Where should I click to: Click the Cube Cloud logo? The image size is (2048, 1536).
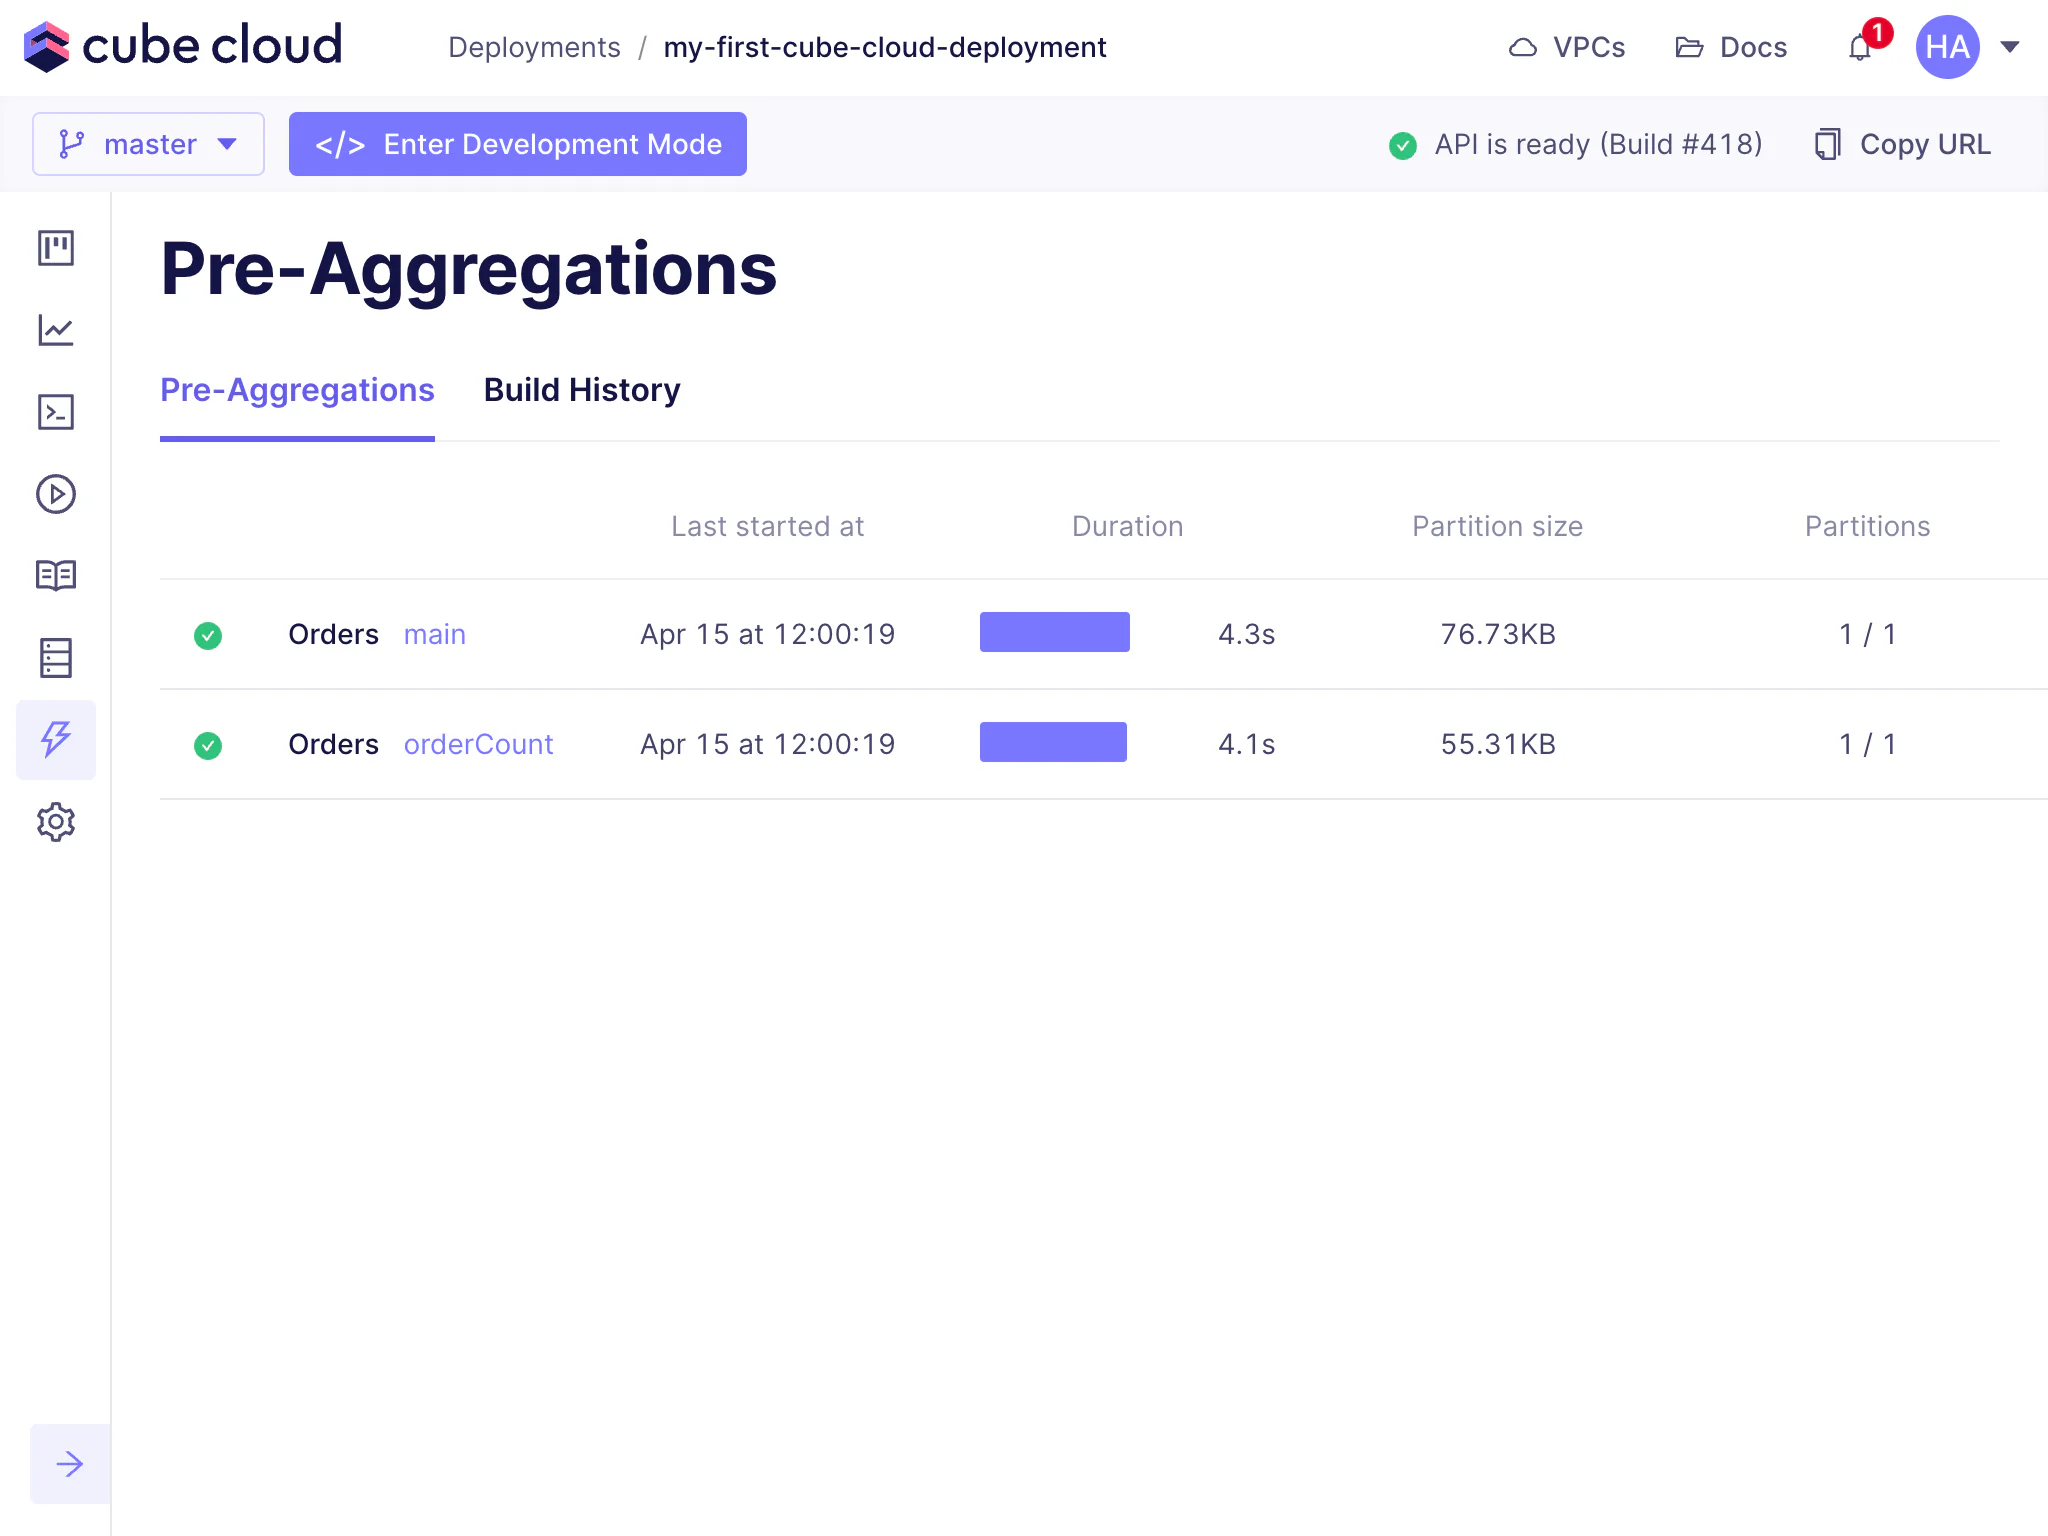coord(183,46)
